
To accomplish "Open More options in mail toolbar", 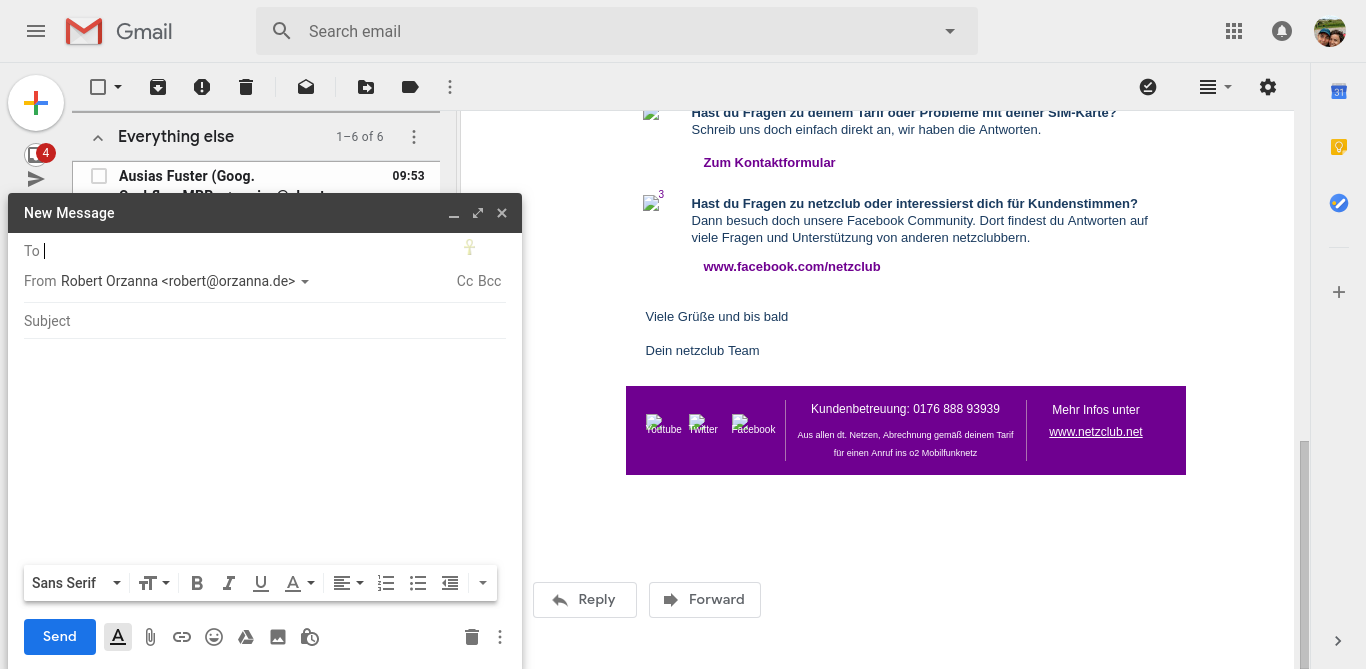I will 450,87.
